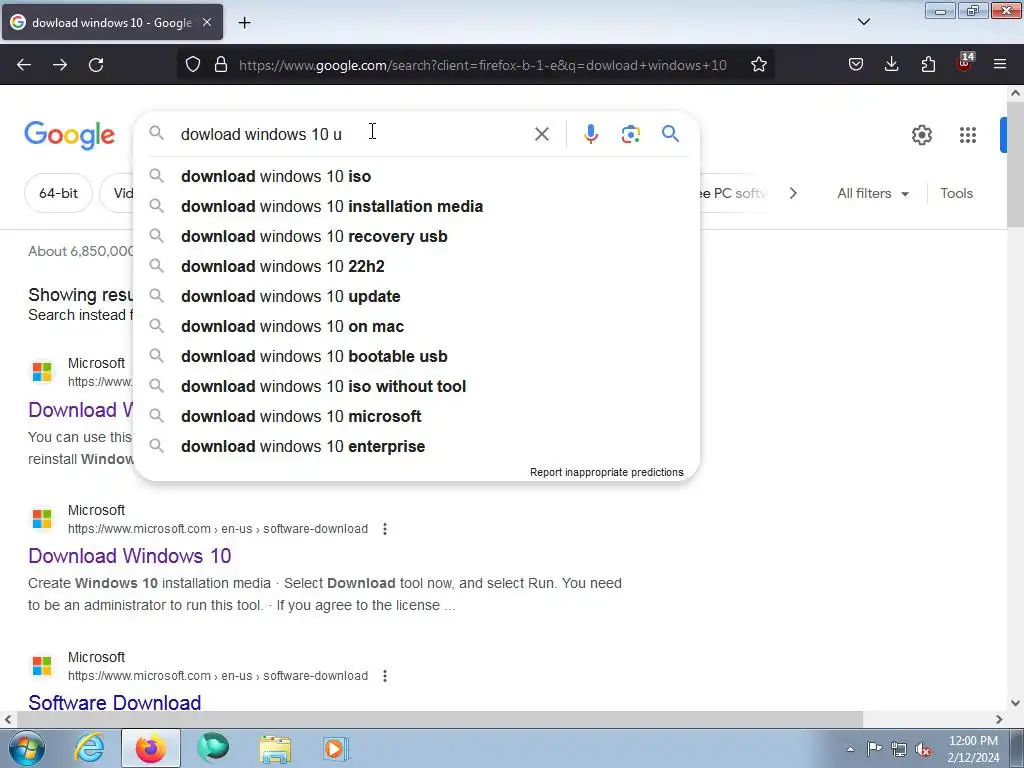Open the list all tabs dropdown arrow
Viewport: 1024px width, 768px height.
(864, 22)
